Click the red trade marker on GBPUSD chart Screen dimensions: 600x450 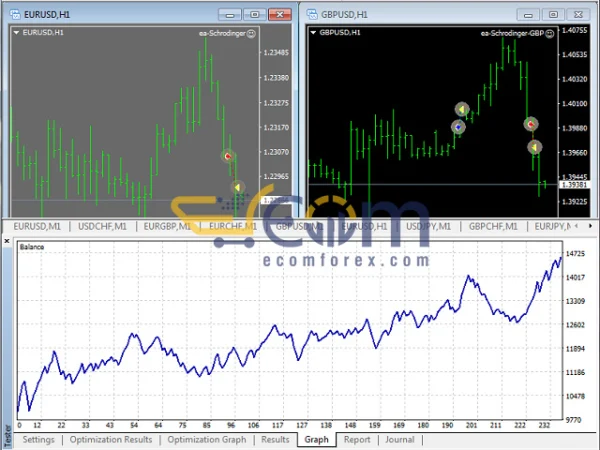[531, 124]
